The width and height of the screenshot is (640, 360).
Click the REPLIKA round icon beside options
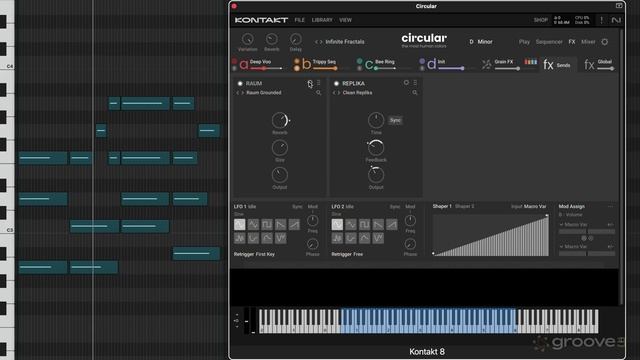click(x=406, y=83)
